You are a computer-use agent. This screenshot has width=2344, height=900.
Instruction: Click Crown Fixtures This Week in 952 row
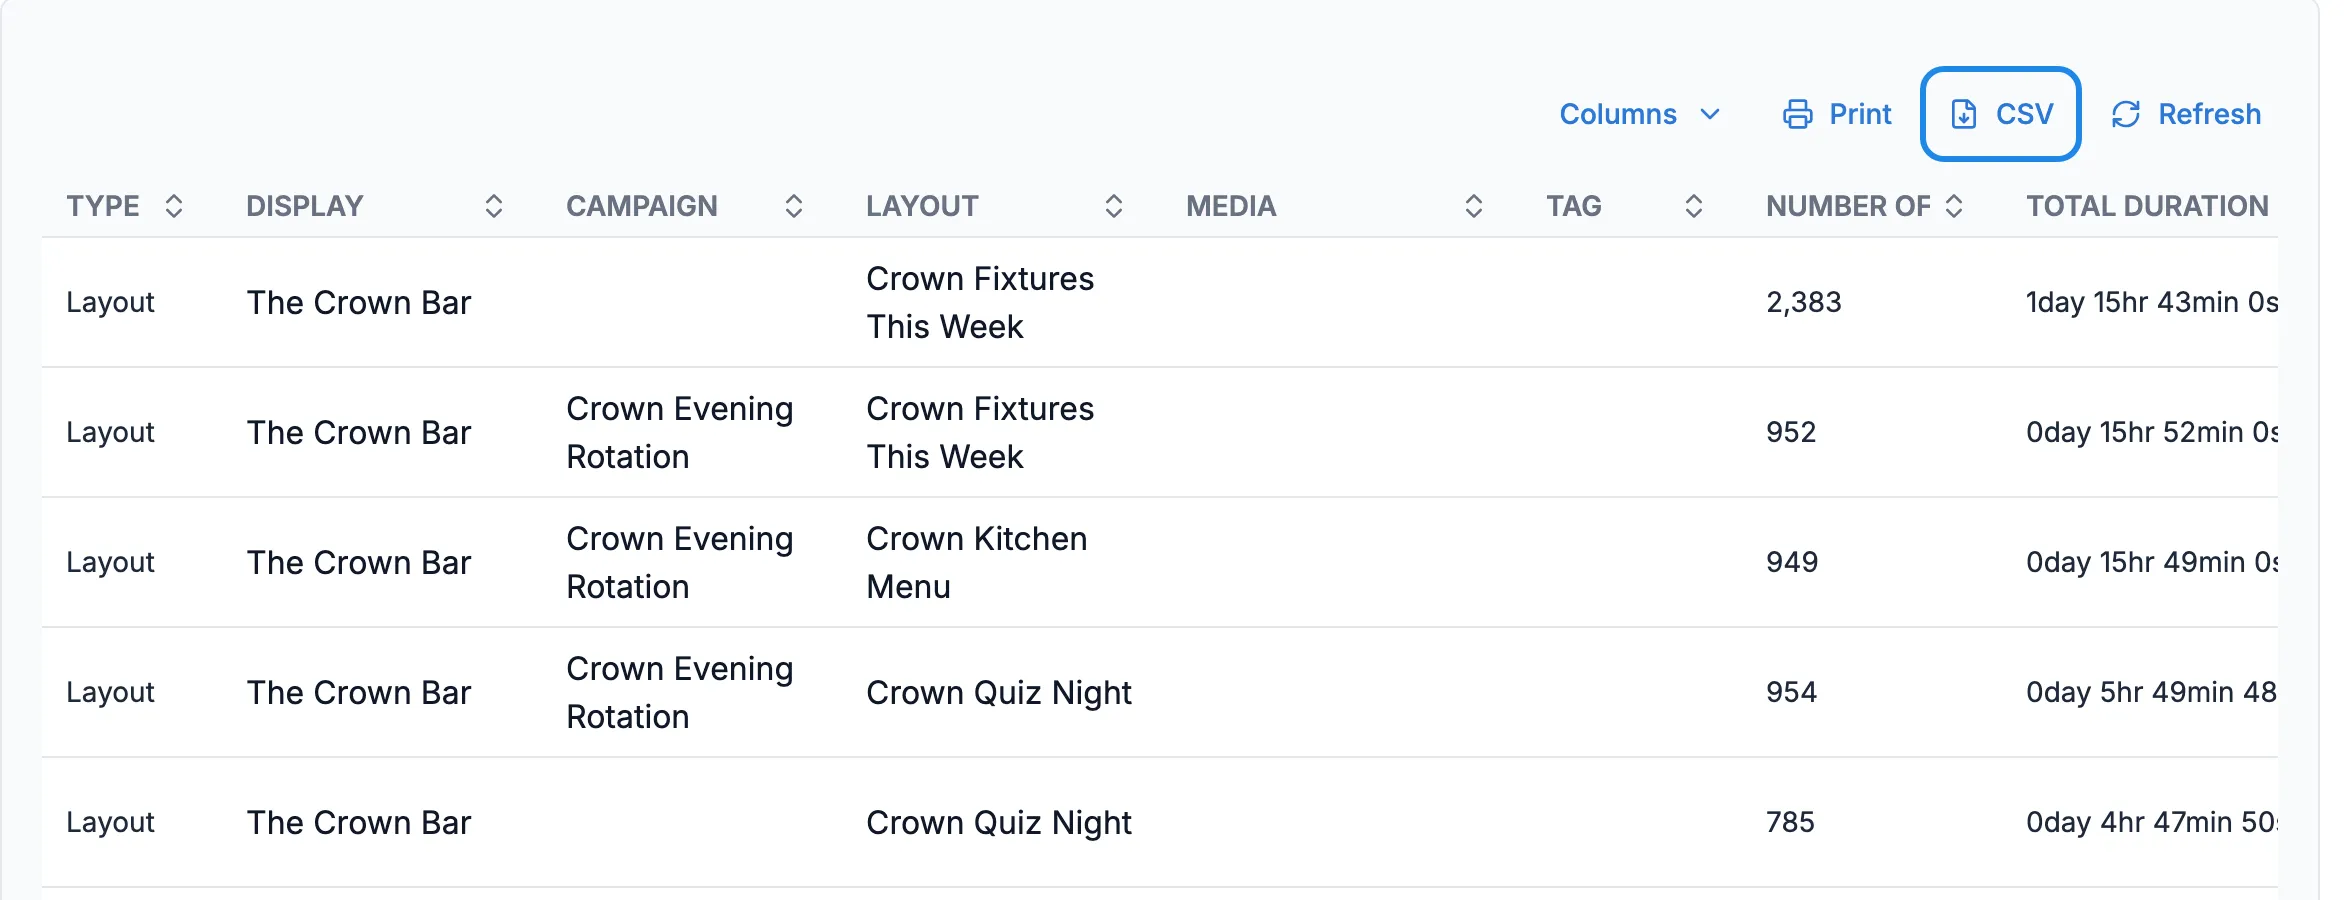tap(980, 432)
